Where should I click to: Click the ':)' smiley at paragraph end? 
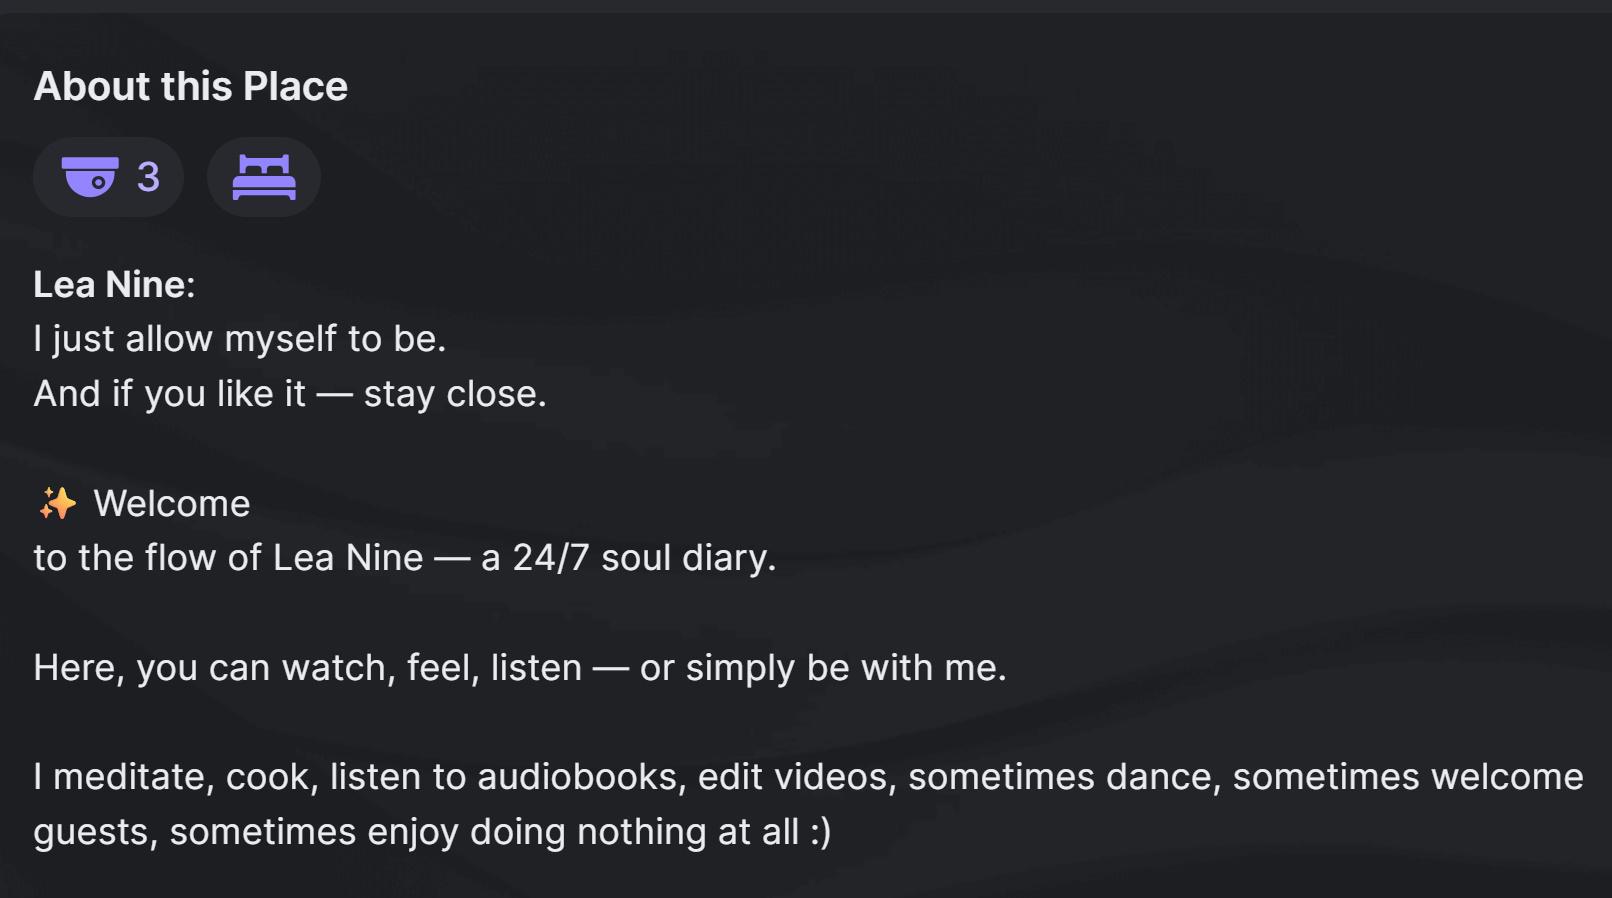point(820,832)
